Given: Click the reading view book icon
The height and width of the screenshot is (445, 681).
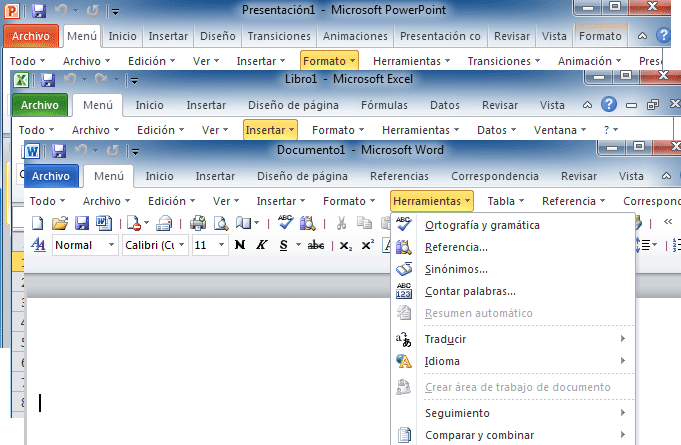Looking at the screenshot, I should tap(244, 223).
